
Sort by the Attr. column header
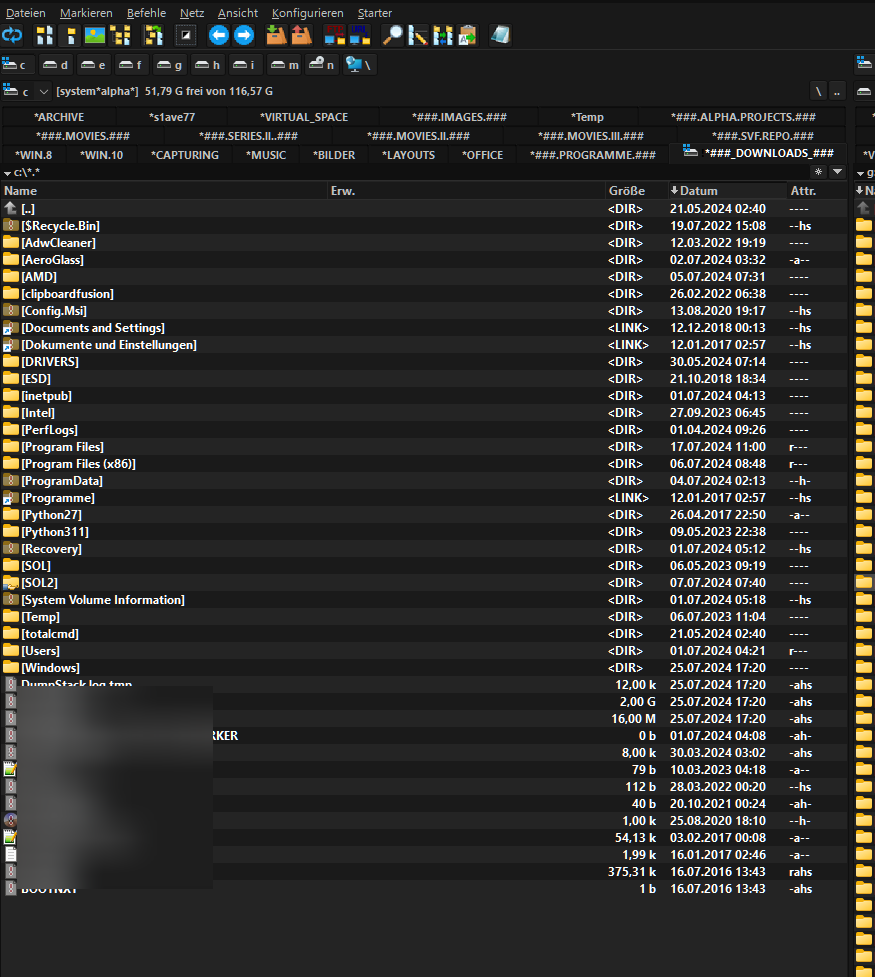[x=816, y=191]
